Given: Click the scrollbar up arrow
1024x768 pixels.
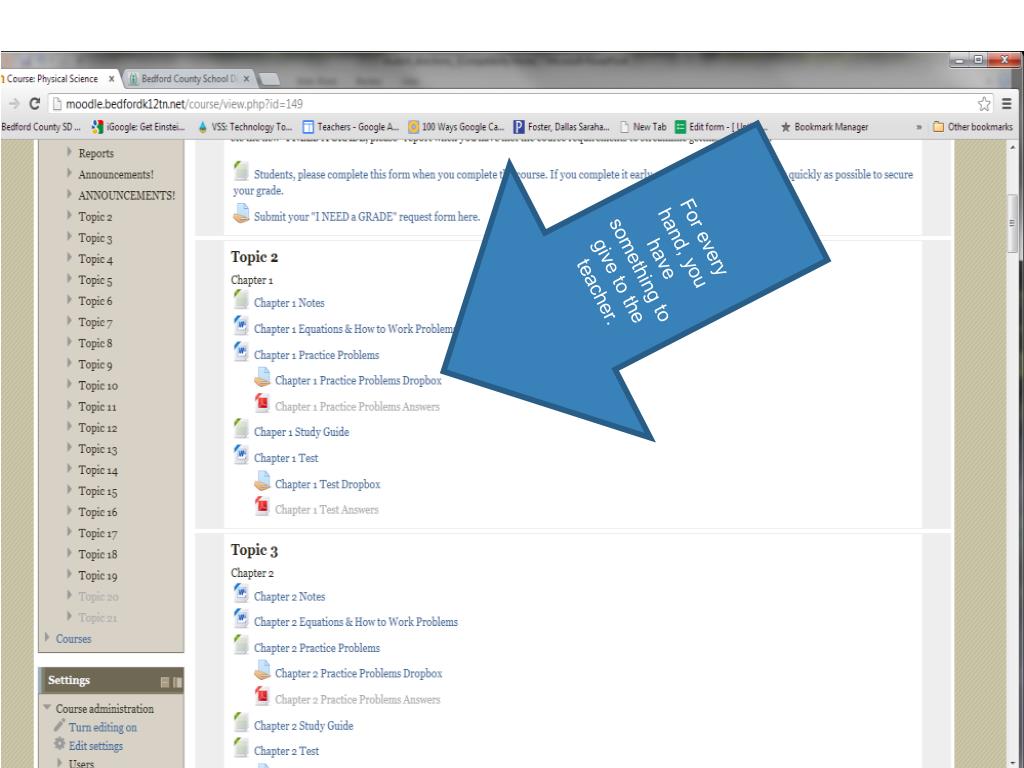Looking at the screenshot, I should 1012,148.
